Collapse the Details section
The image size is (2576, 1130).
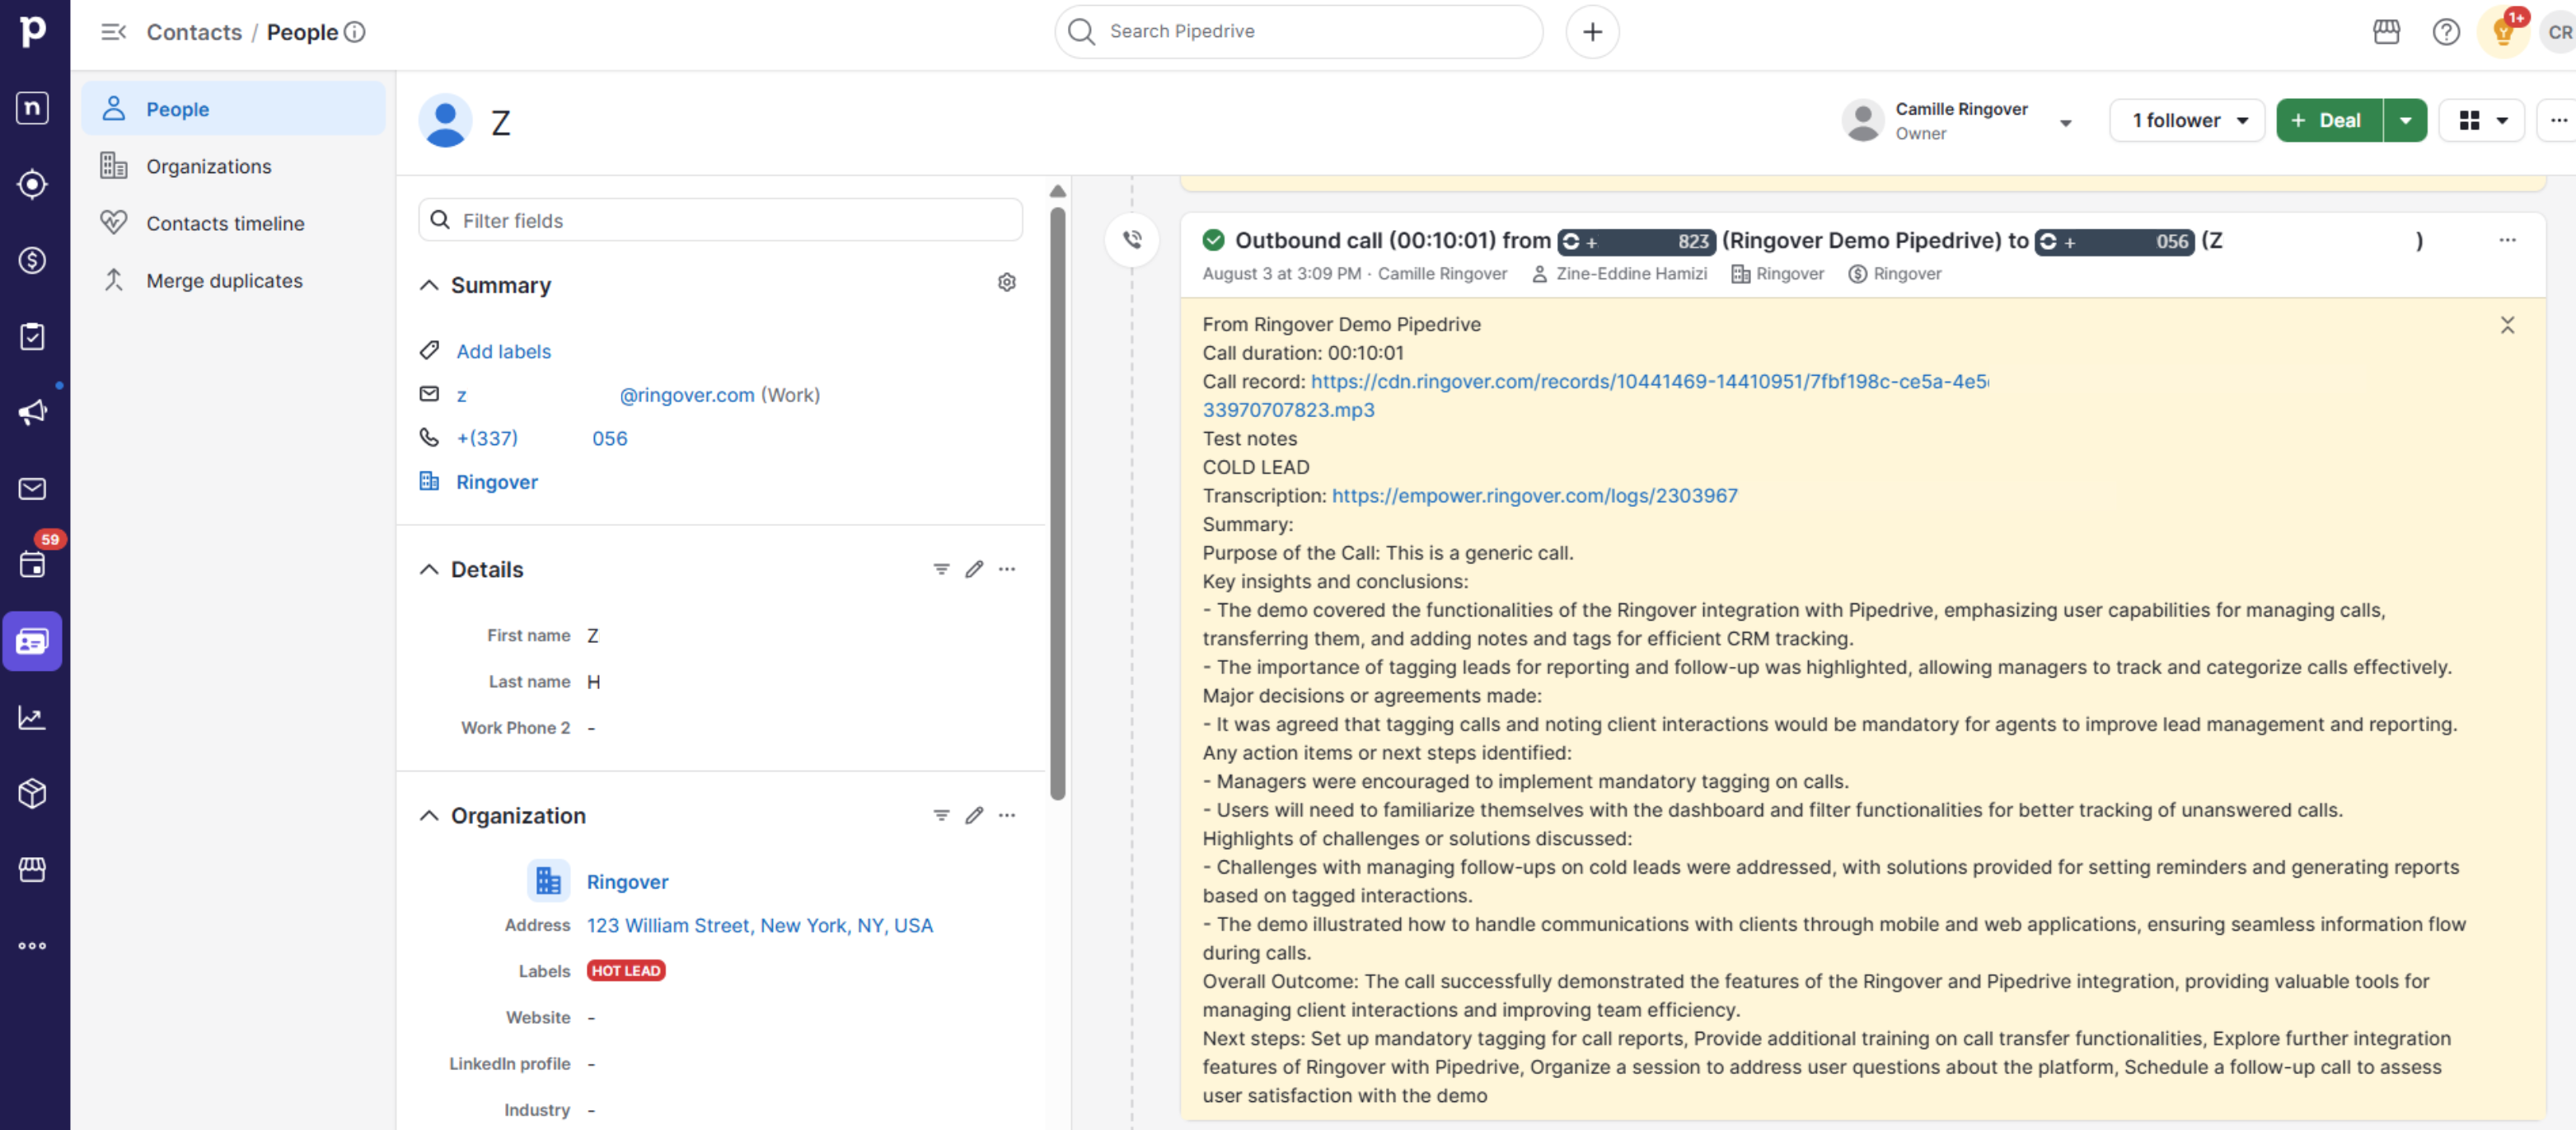point(429,569)
